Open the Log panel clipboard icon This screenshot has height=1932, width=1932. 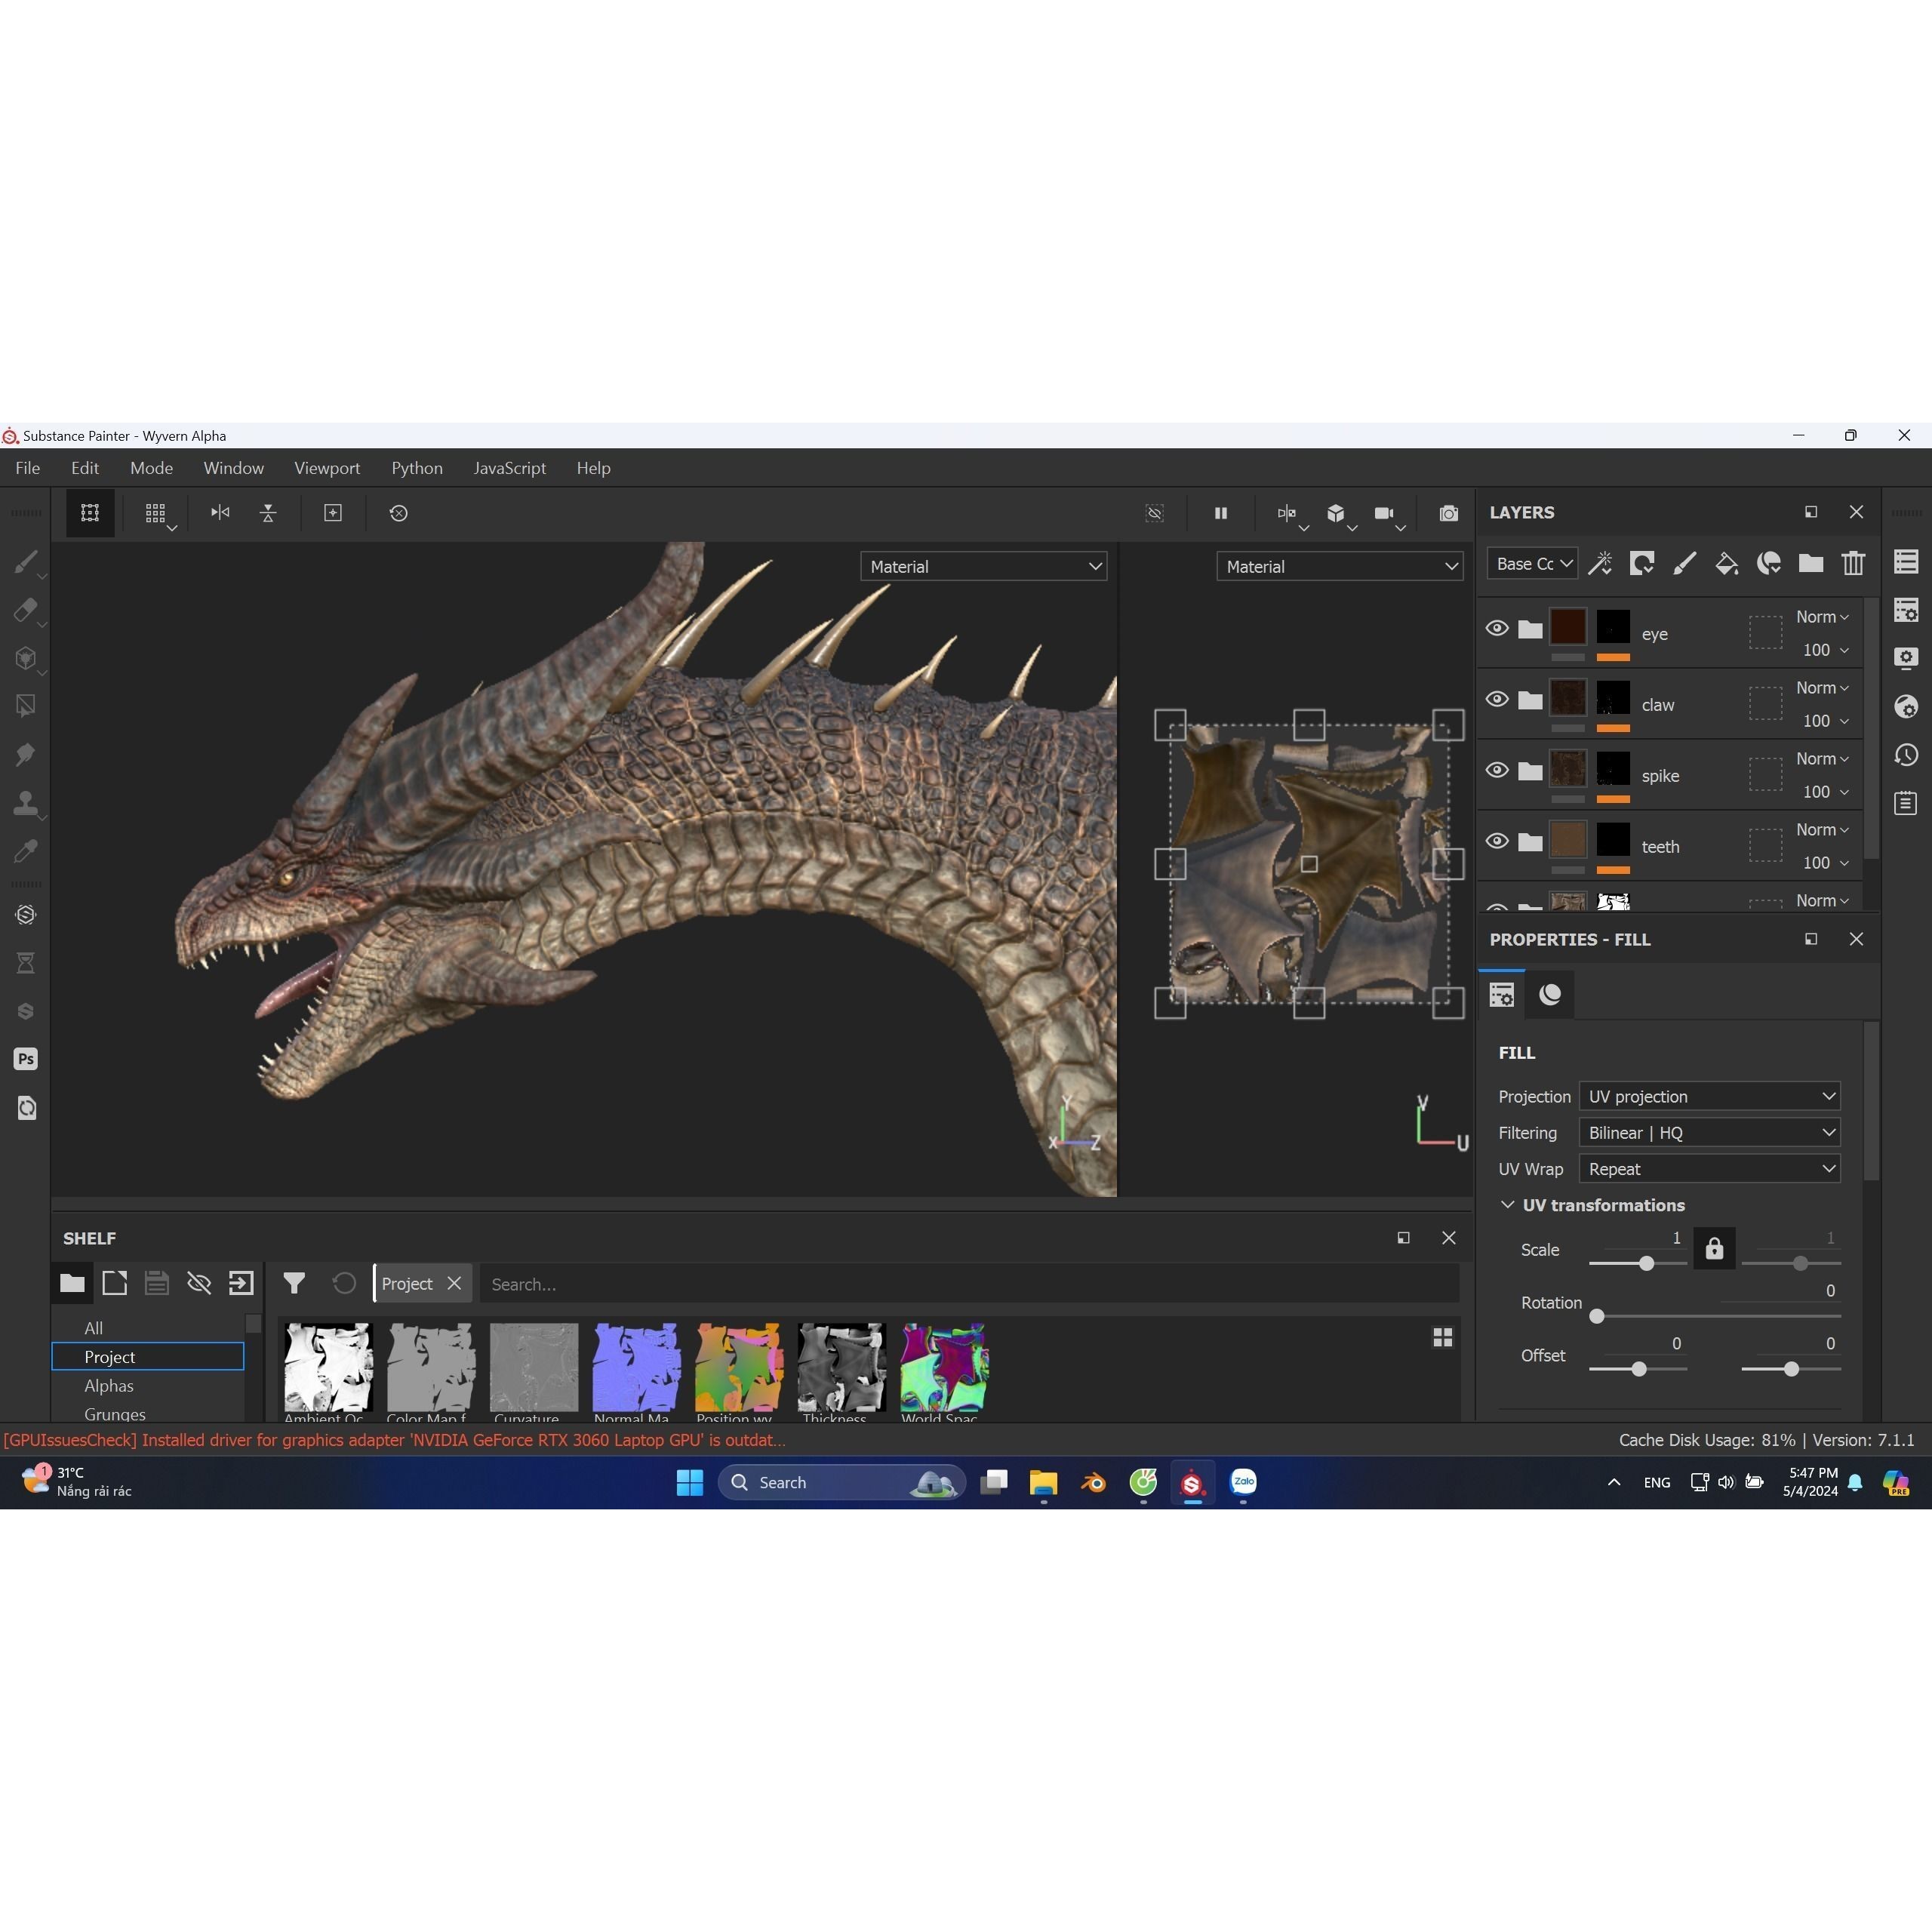click(1906, 803)
